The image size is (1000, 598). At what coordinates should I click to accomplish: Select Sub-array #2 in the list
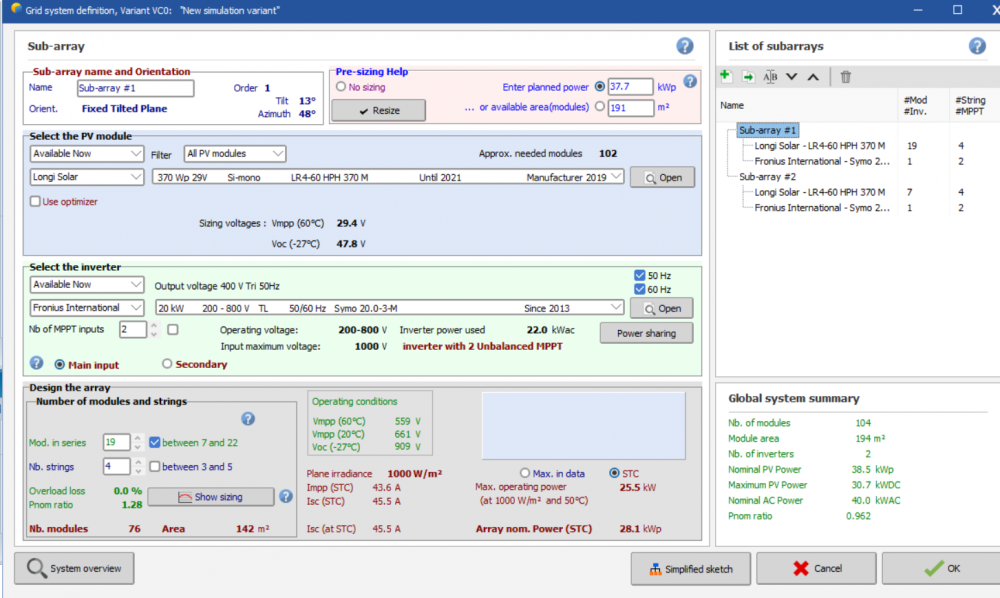coord(767,176)
